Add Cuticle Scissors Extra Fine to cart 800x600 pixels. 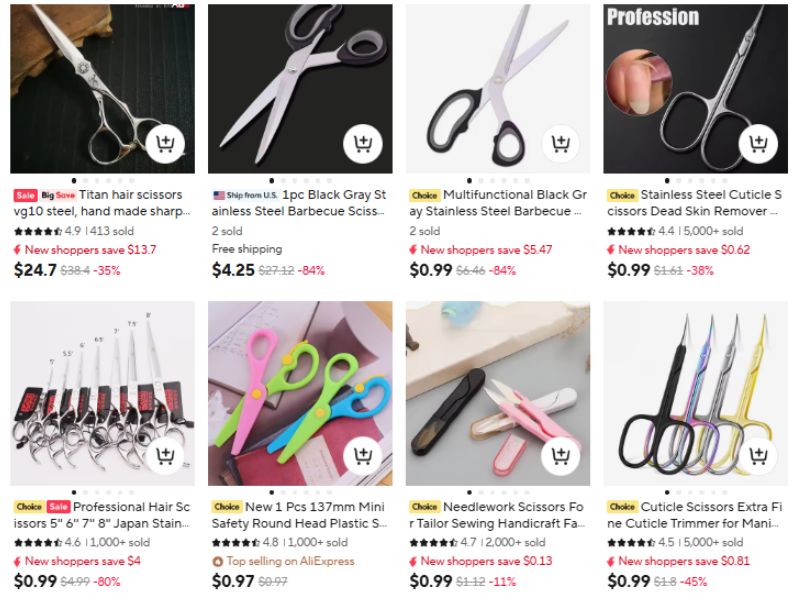[758, 455]
